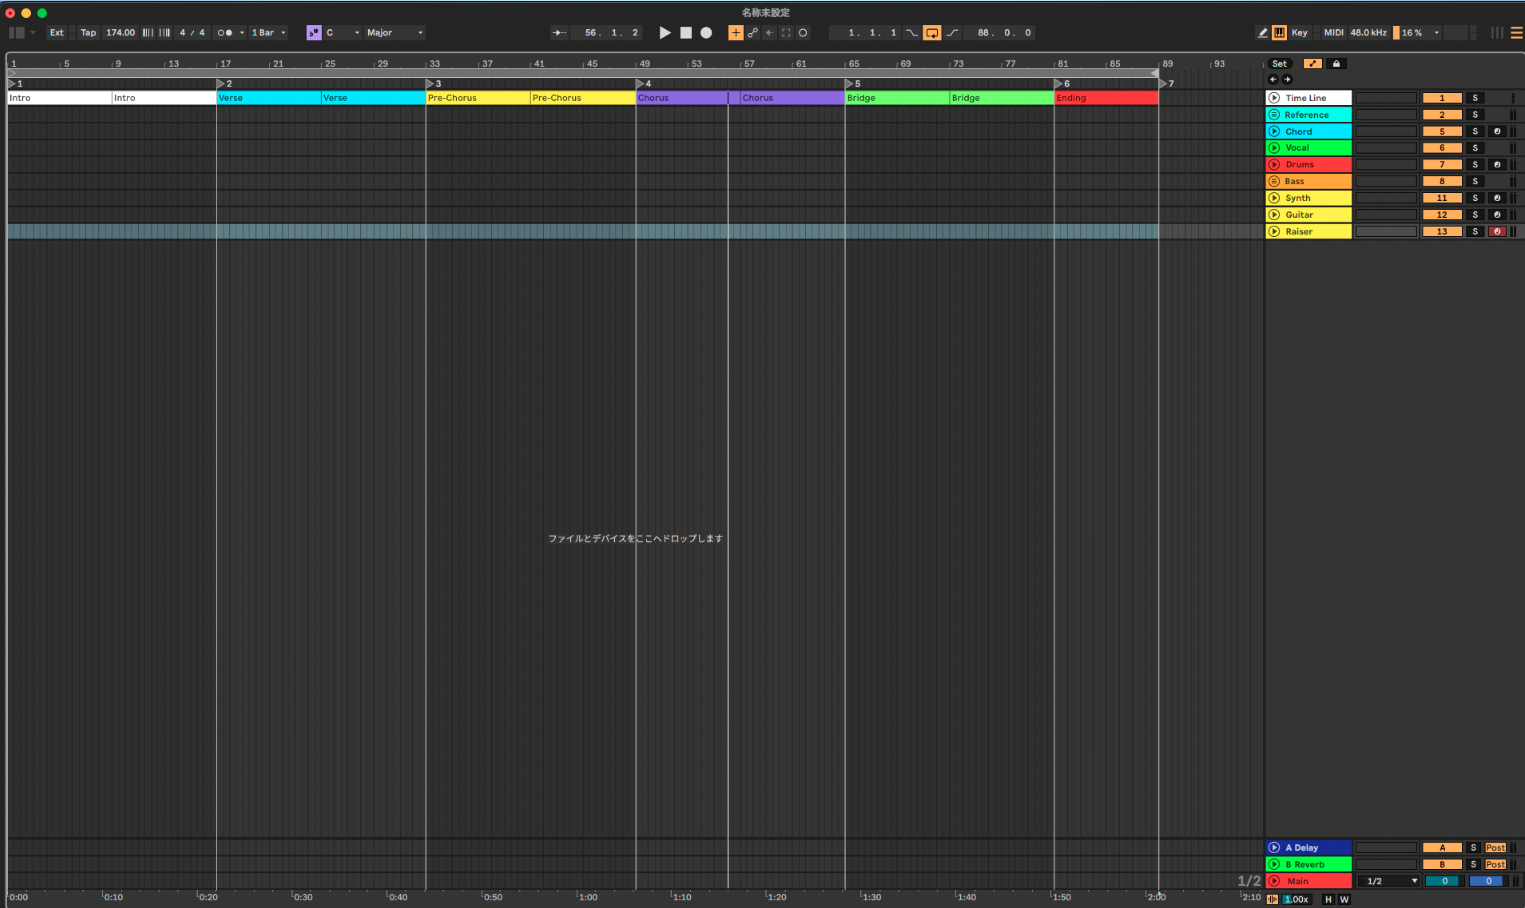The image size is (1525, 908).
Task: Click the previous locator arrow
Action: [x=1273, y=80]
